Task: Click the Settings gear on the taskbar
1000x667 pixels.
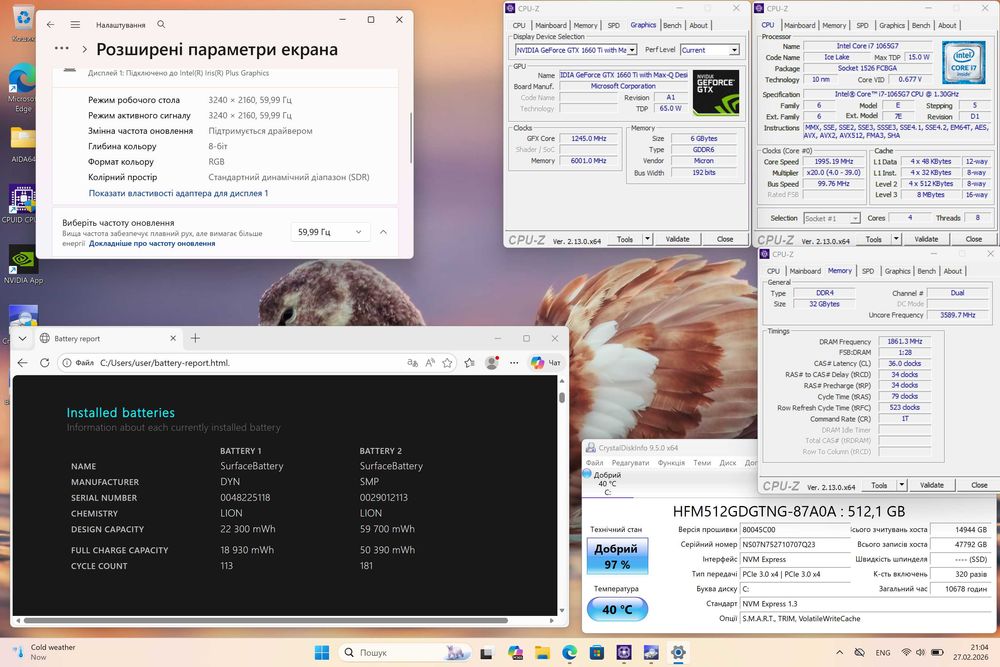Action: coord(678,652)
